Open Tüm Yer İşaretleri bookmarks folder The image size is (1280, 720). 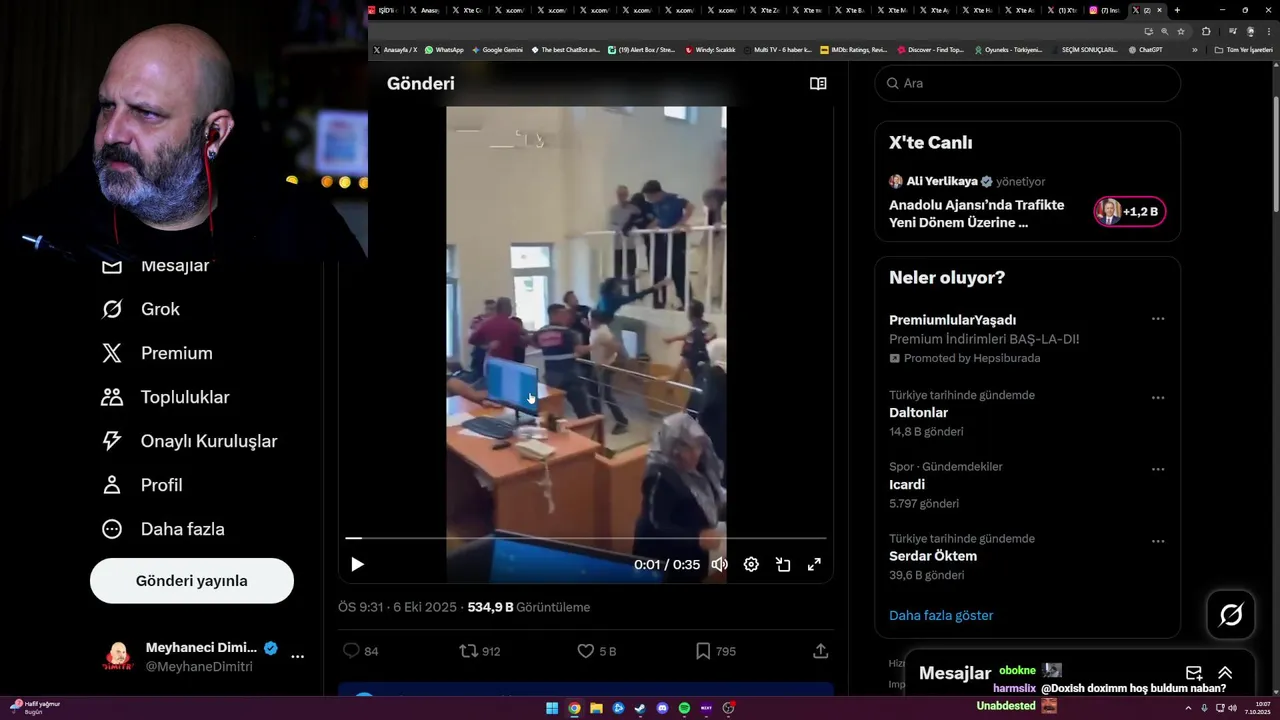coord(1244,50)
